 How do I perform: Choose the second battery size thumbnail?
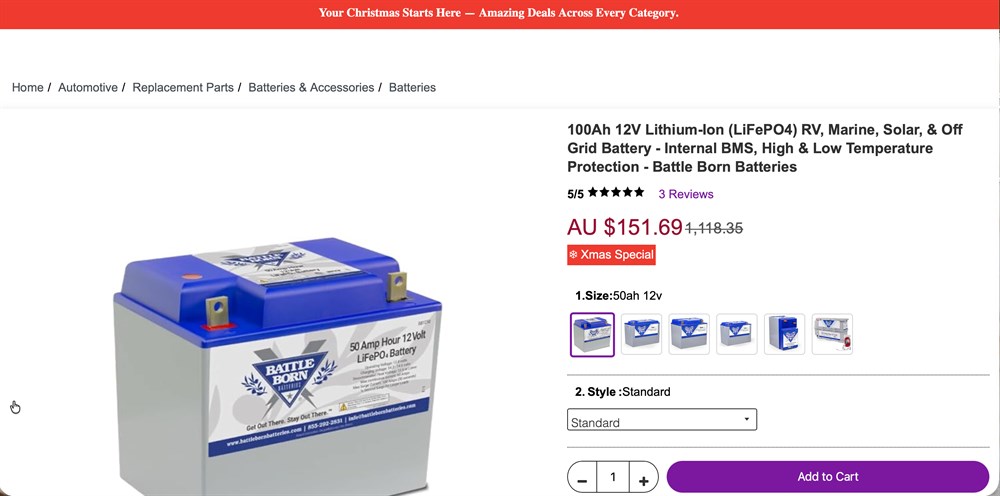point(642,334)
